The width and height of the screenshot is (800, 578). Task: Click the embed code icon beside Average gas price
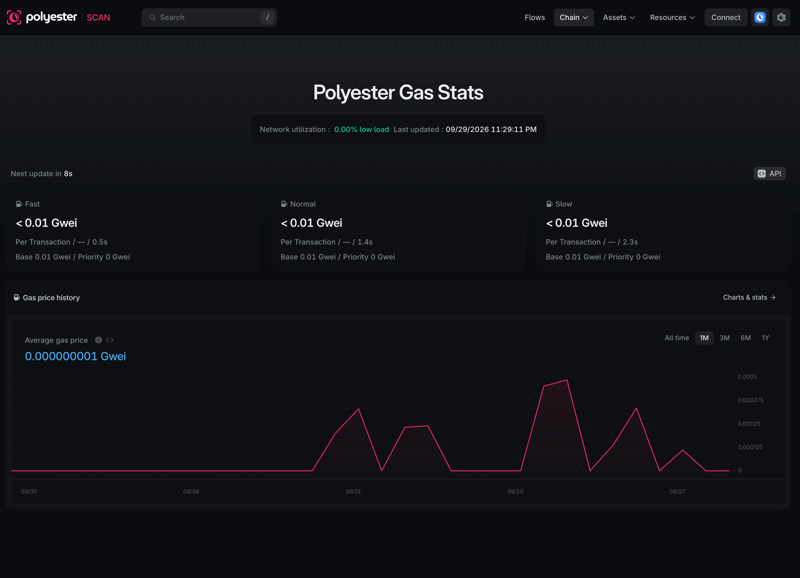(110, 340)
